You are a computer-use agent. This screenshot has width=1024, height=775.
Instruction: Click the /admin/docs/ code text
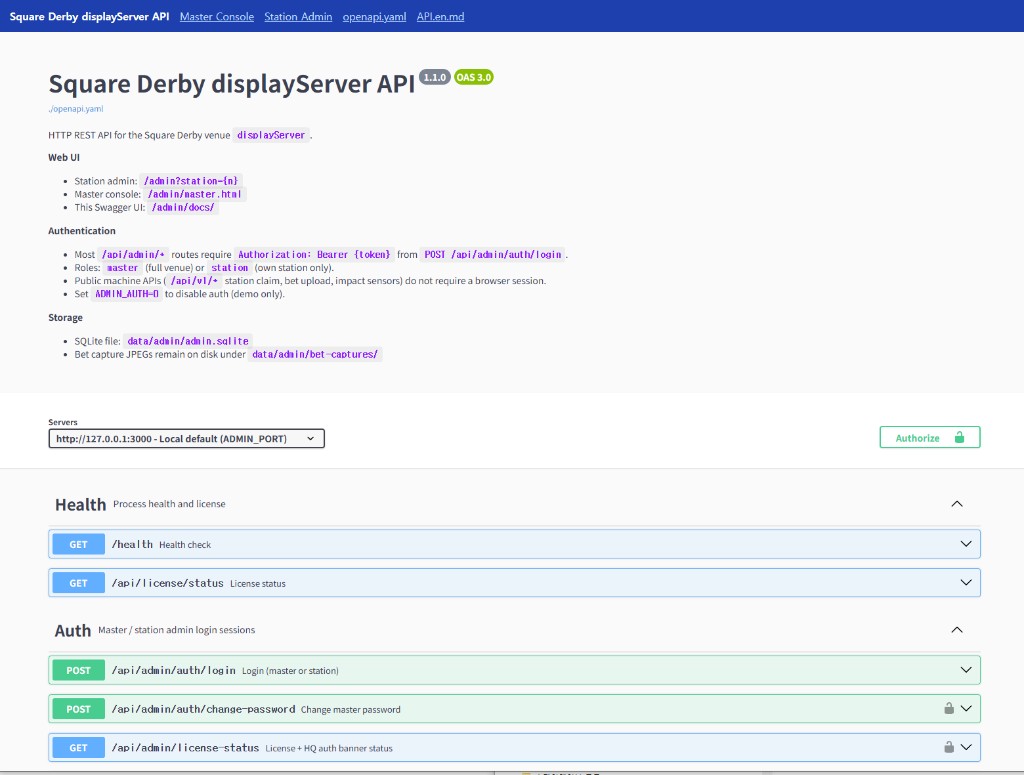pos(183,207)
